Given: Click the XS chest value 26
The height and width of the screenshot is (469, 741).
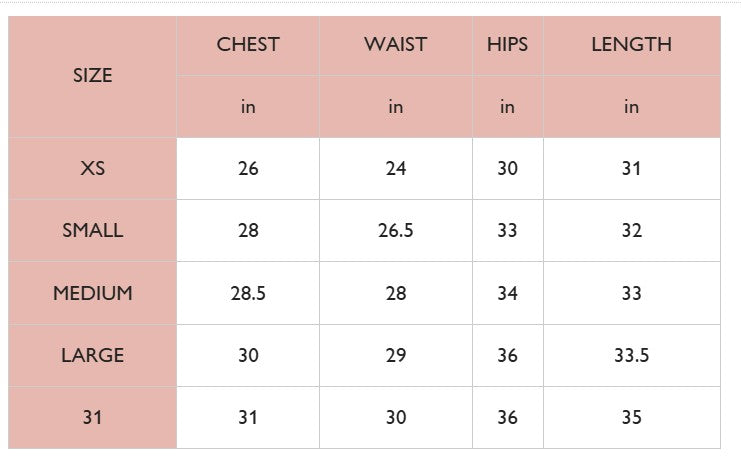Looking at the screenshot, I should pos(248,168).
